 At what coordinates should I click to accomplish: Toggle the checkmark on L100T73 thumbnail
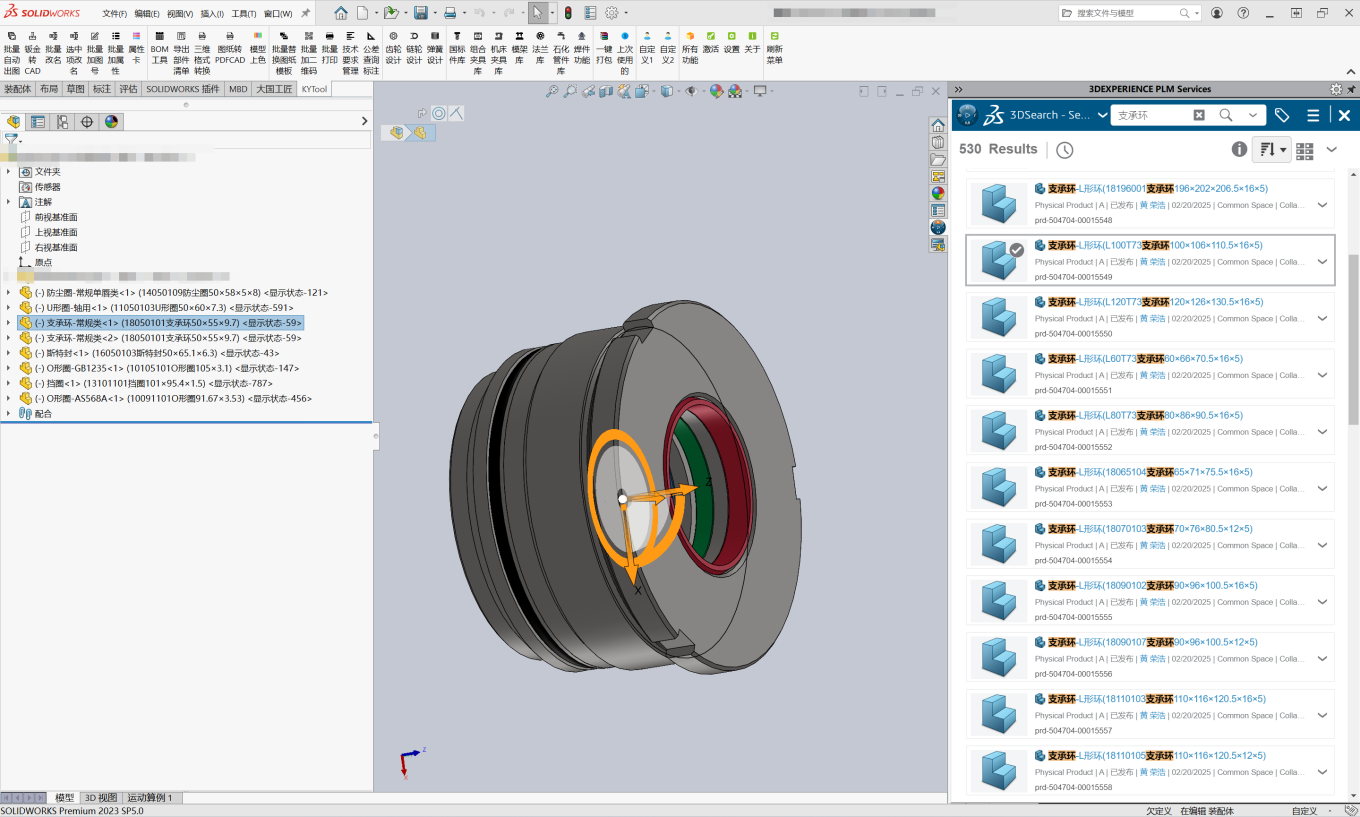pos(1016,250)
